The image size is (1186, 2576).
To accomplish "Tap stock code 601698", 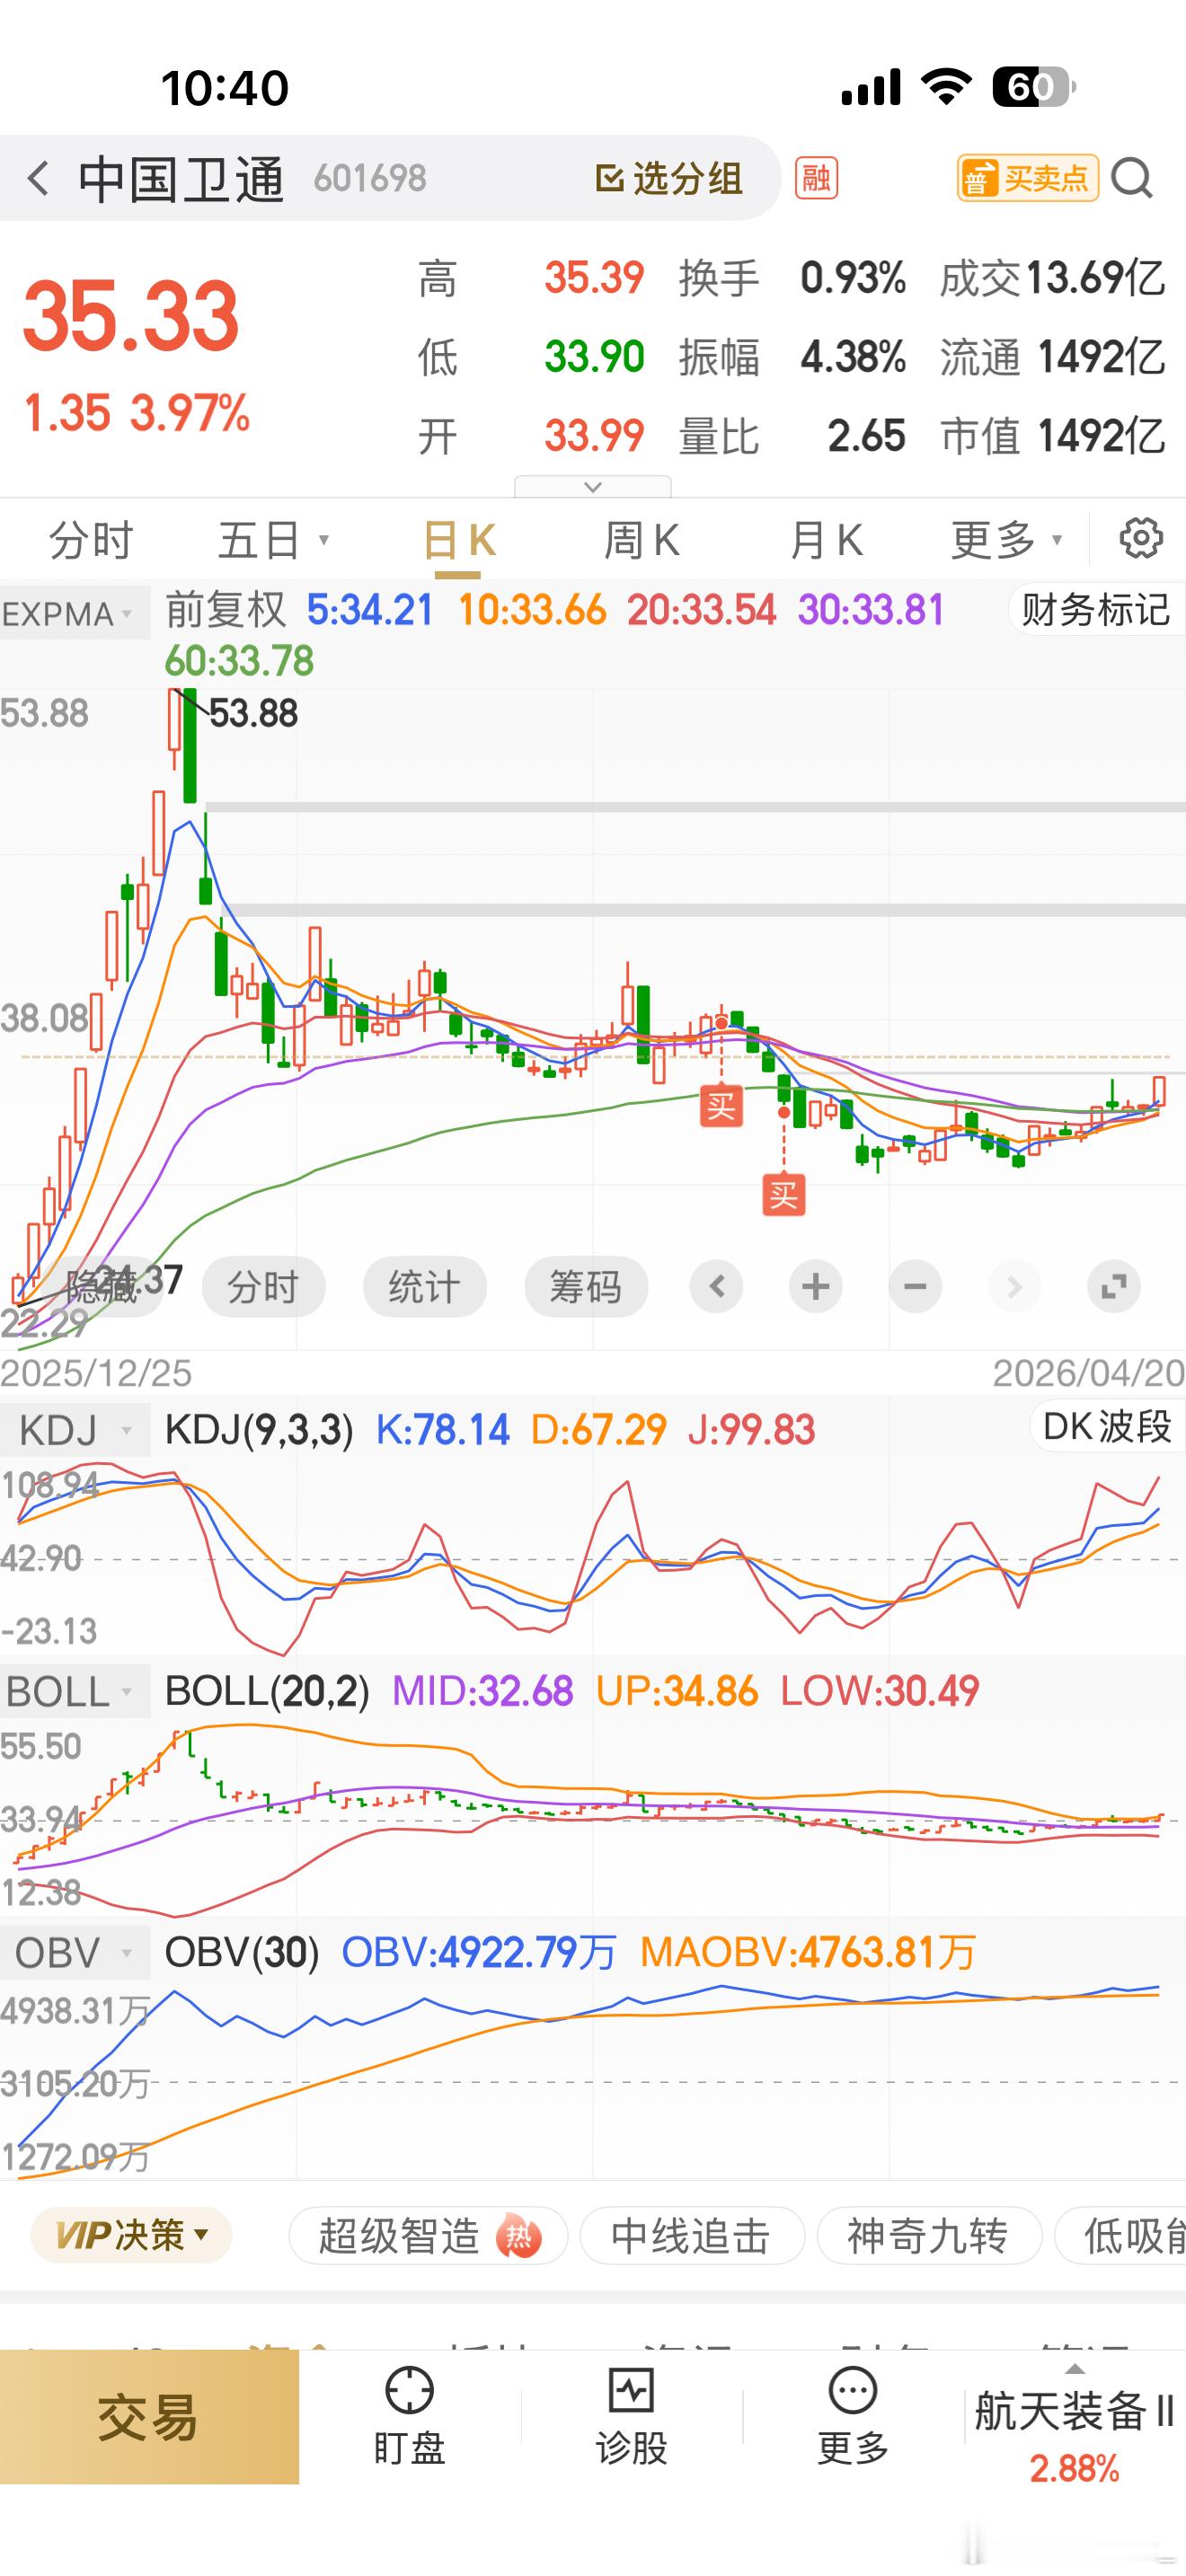I will click(370, 179).
